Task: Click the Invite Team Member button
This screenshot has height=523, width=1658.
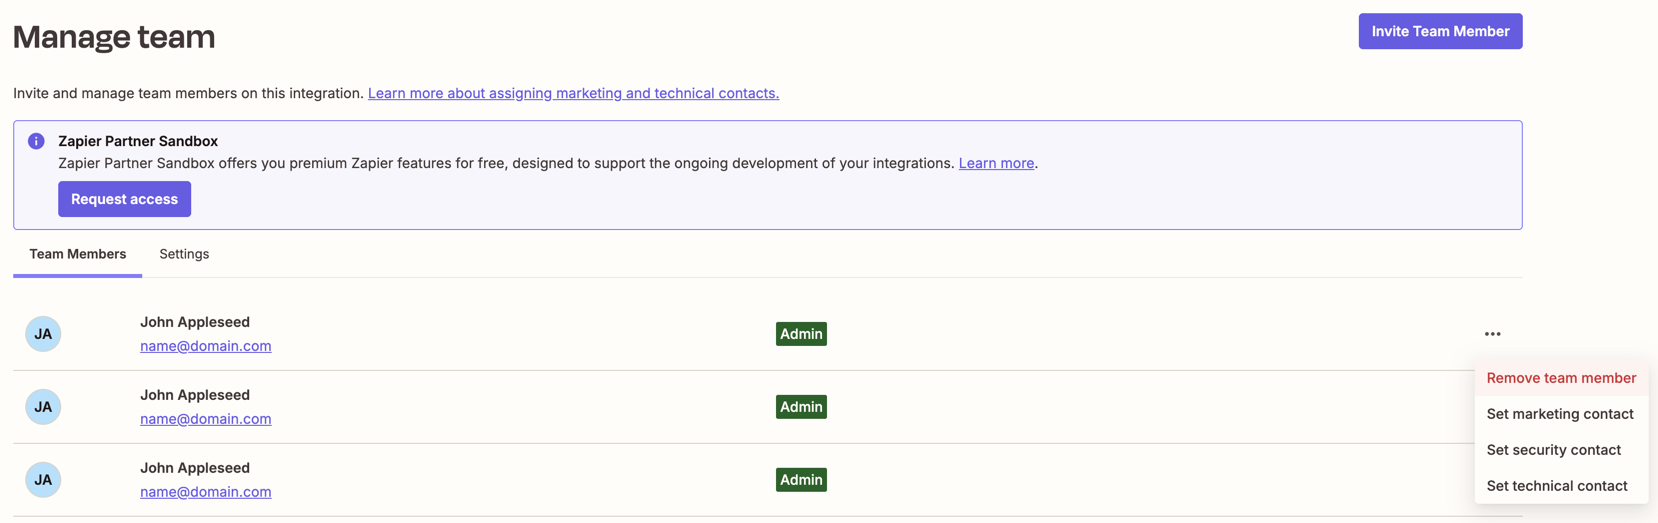Action: point(1439,31)
